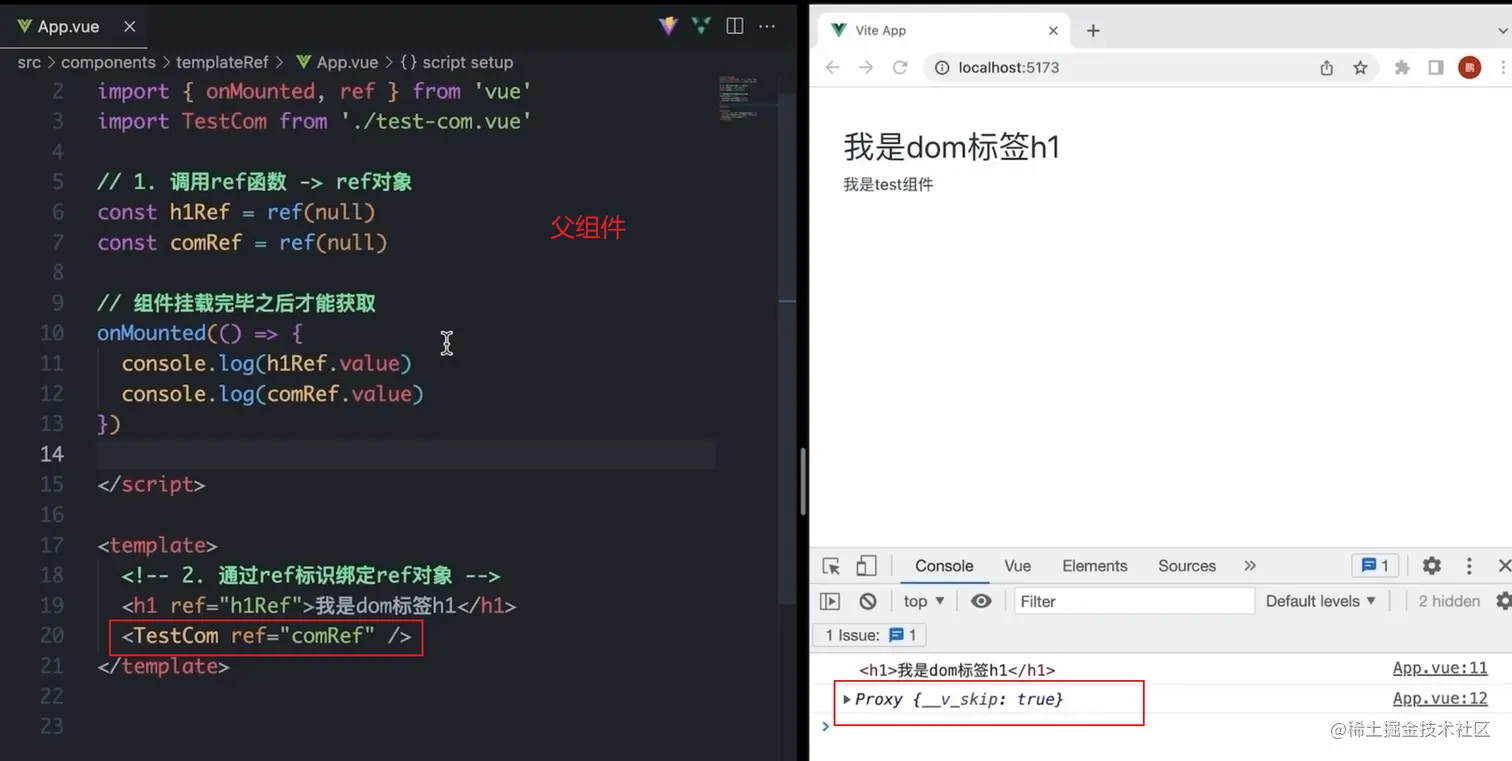Click './test-com.vue' import path
The height and width of the screenshot is (761, 1512).
point(436,121)
